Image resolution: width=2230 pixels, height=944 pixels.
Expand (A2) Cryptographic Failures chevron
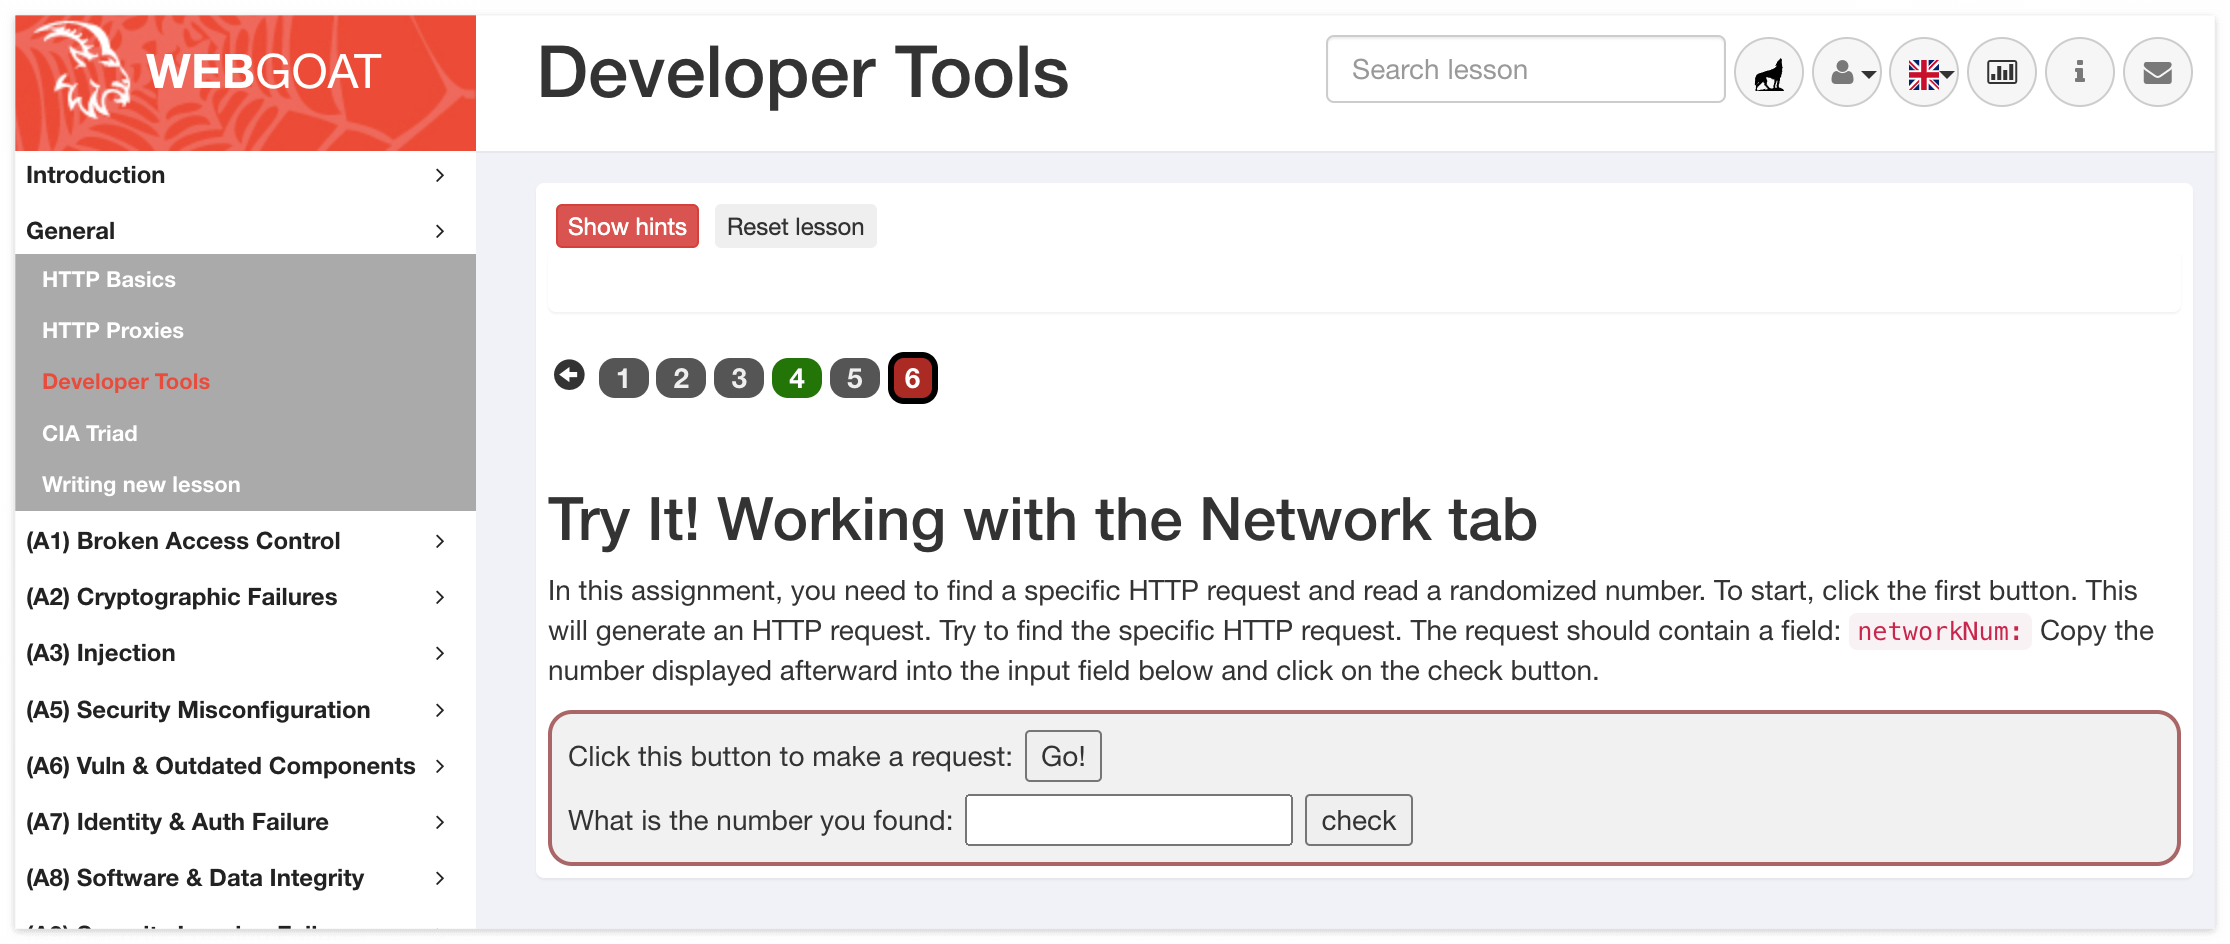pyautogui.click(x=440, y=597)
